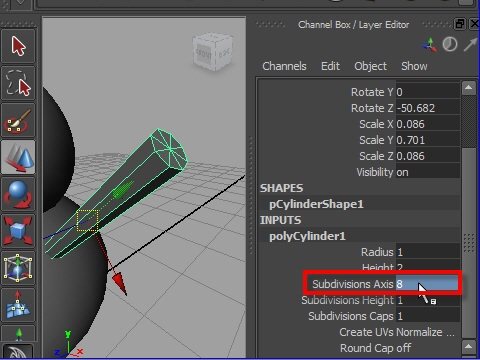Screen dimensions: 480x360
Task: Choose the Soft Modification tool
Action: click(18, 305)
